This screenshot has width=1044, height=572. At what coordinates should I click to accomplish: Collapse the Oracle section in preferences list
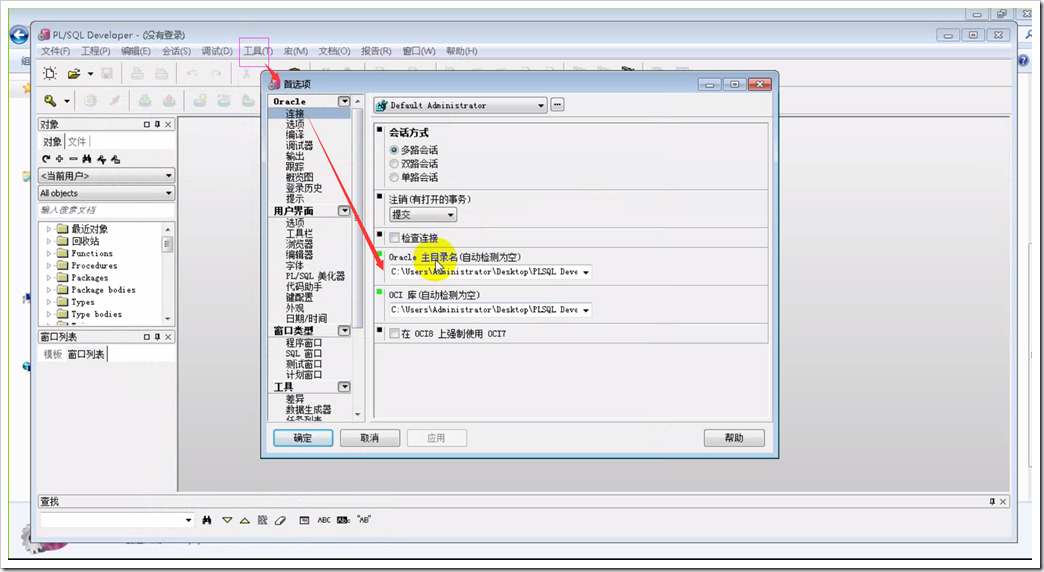coord(344,102)
